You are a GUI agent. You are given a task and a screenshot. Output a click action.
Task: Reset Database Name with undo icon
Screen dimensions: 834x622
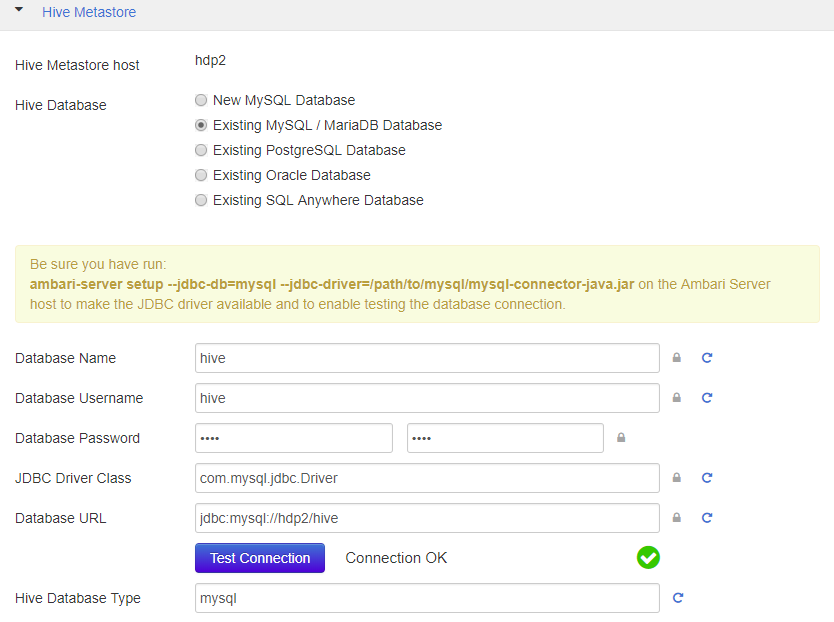(x=707, y=358)
